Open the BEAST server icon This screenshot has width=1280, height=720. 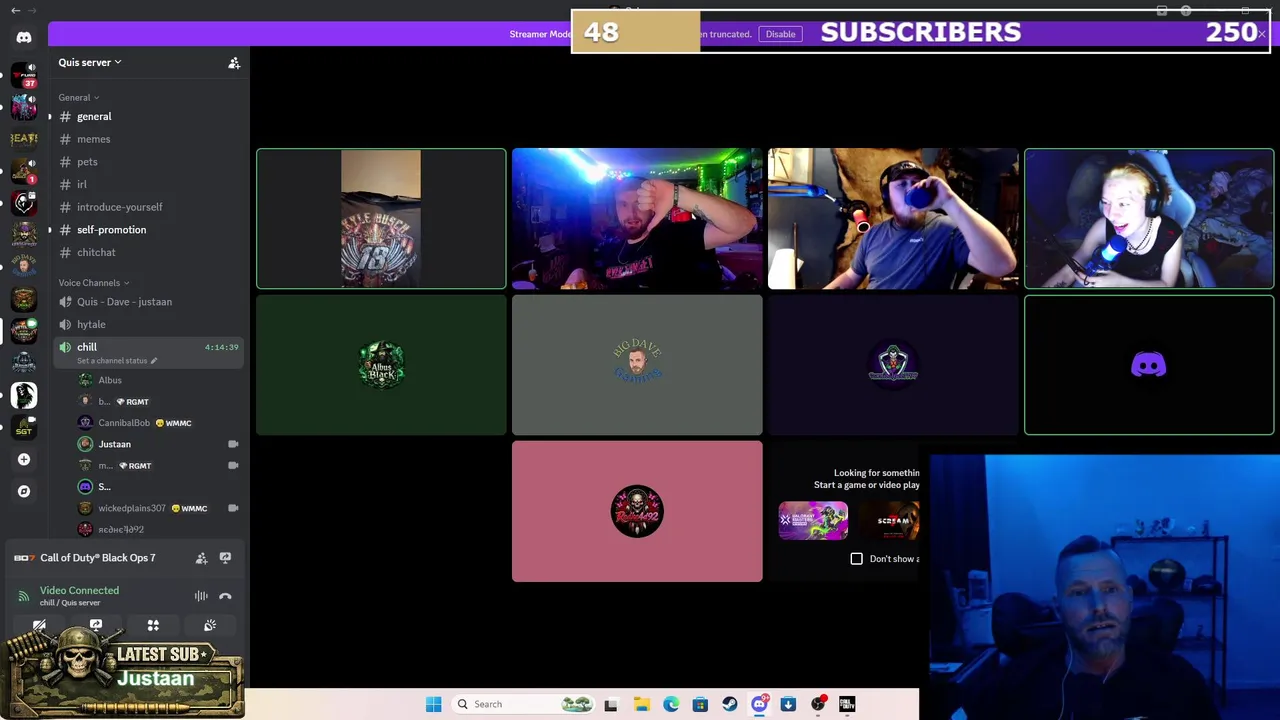point(24,139)
